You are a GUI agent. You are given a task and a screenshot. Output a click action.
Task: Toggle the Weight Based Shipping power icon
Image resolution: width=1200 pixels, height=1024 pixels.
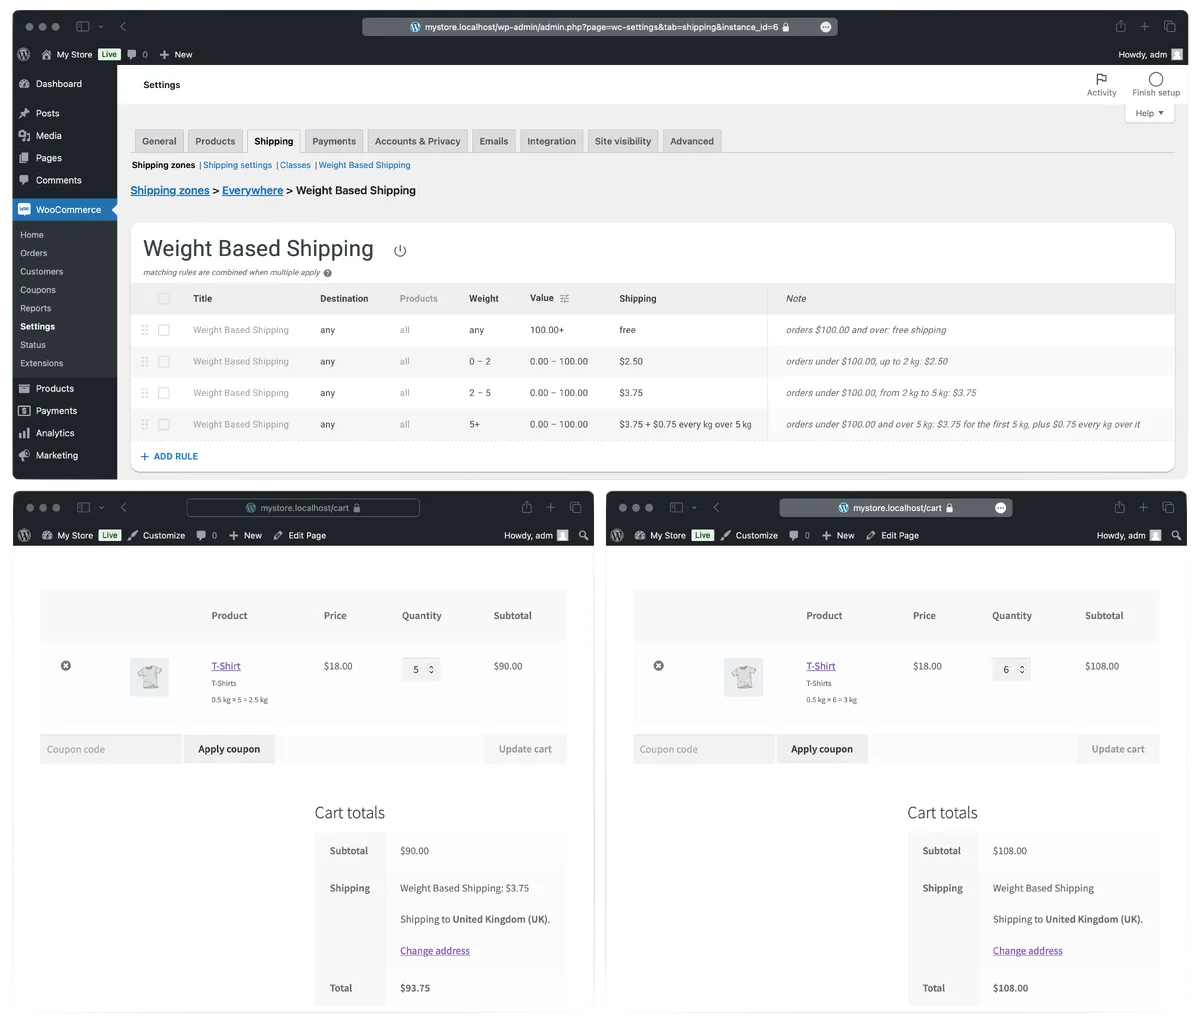400,251
